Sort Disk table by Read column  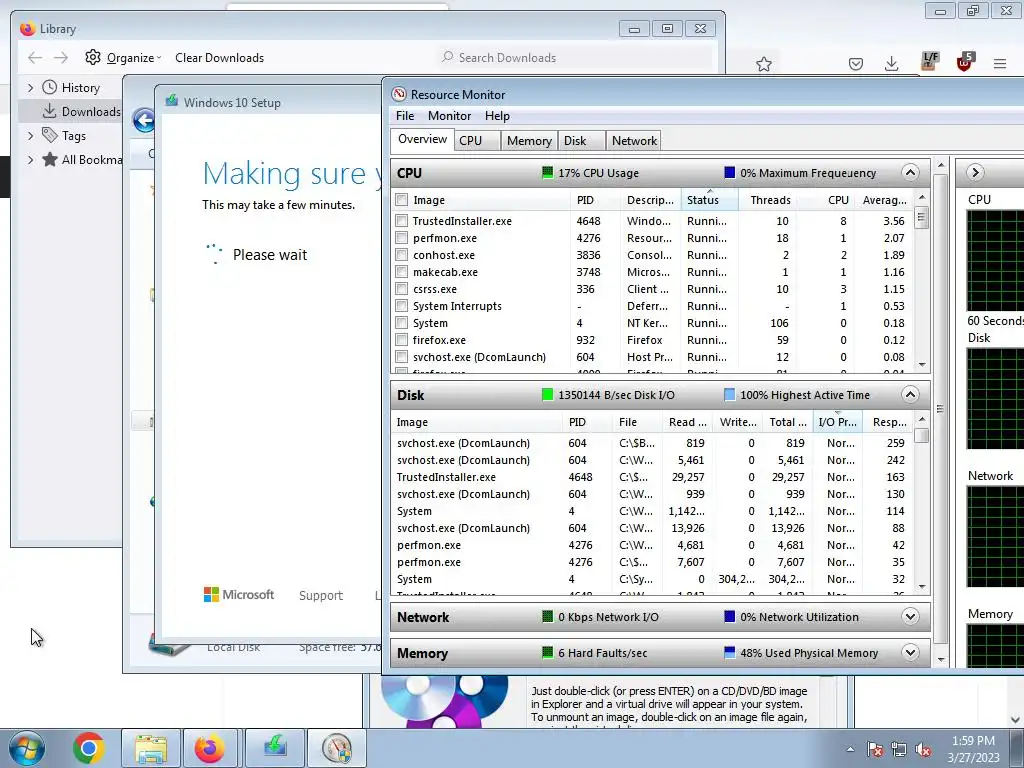(x=687, y=422)
